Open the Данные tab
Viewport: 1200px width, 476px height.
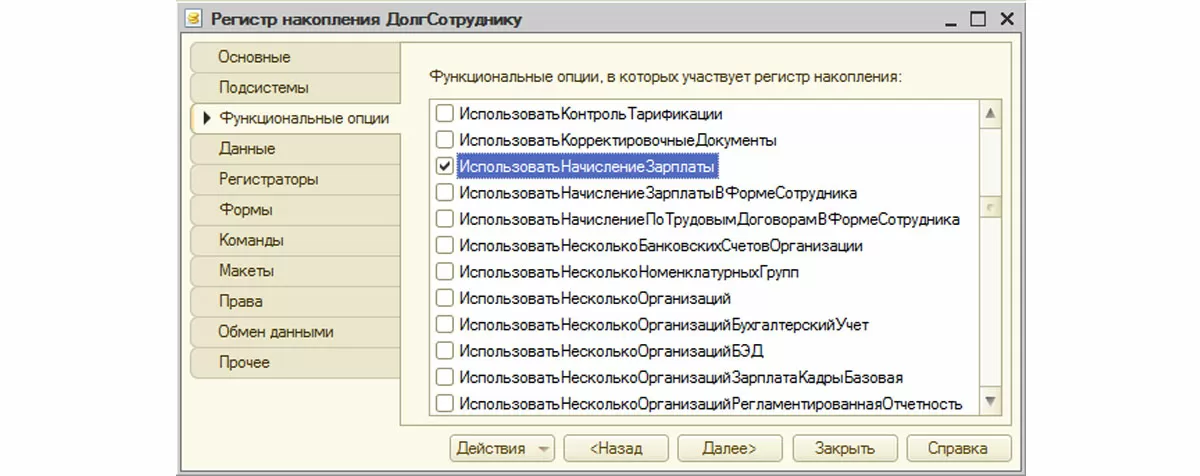coord(294,148)
